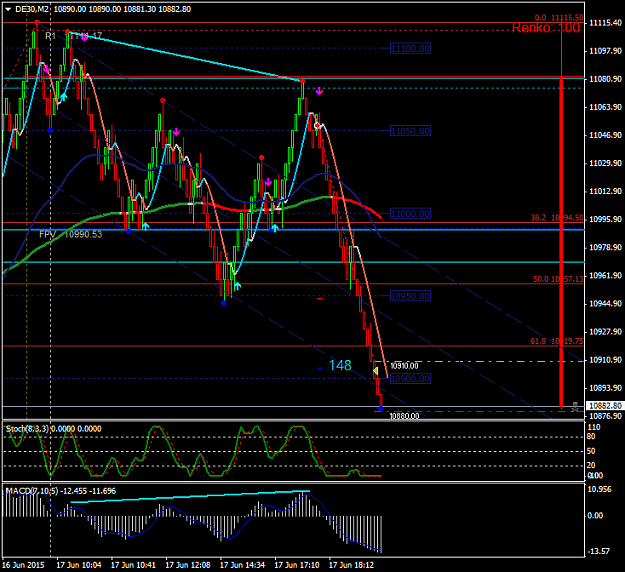Click the boxed 11100.00 price label
The width and height of the screenshot is (625, 572).
tap(410, 49)
